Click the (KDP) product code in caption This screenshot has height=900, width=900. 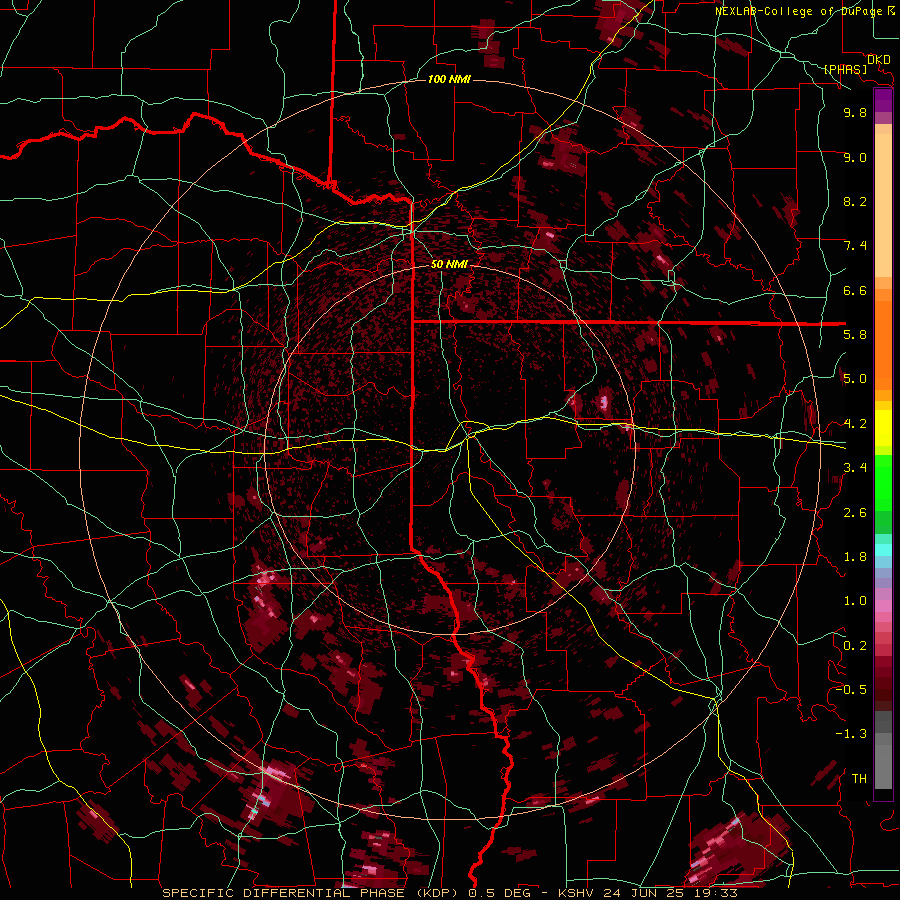(436, 893)
